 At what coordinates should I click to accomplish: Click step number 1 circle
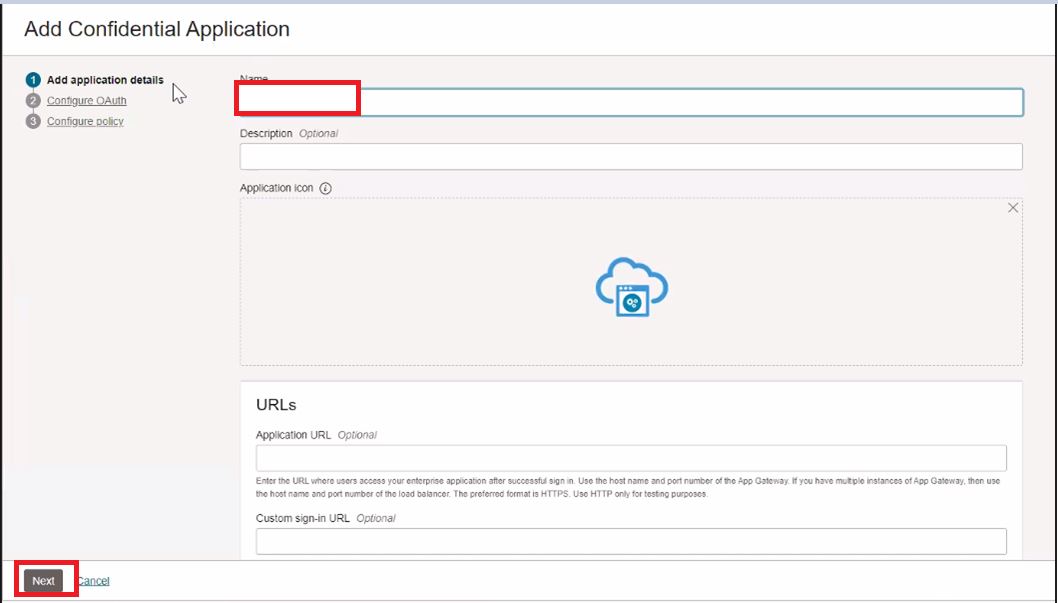(x=33, y=80)
